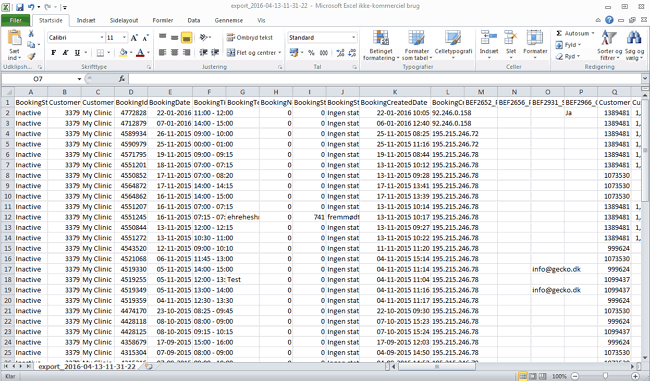The height and width of the screenshot is (381, 650).
Task: Open the Ryd clear dropdown
Action: pos(568,56)
